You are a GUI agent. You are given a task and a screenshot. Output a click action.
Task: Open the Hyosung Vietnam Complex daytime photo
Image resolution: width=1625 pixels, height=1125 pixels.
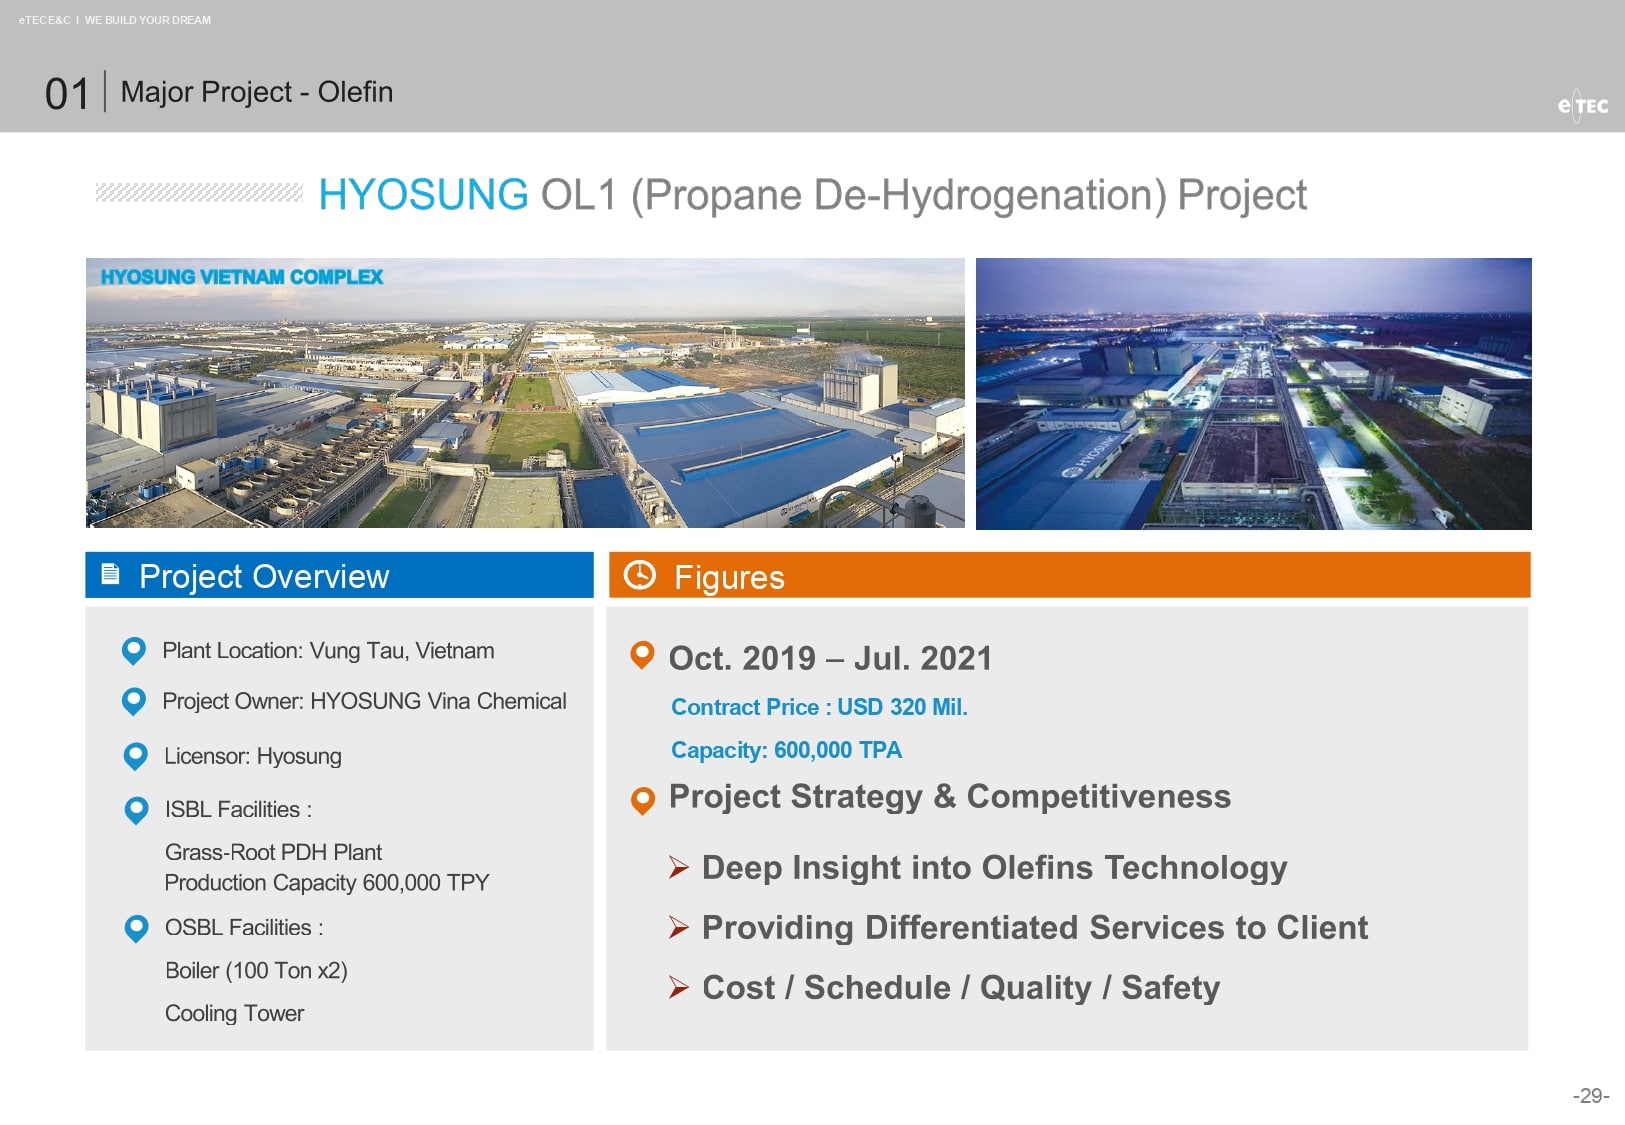pos(525,393)
